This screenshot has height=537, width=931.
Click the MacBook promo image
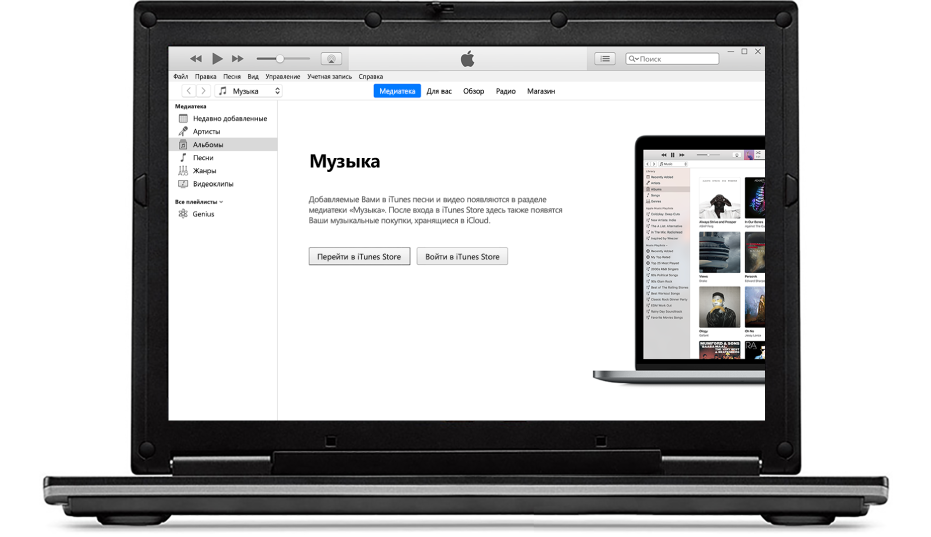[x=679, y=260]
